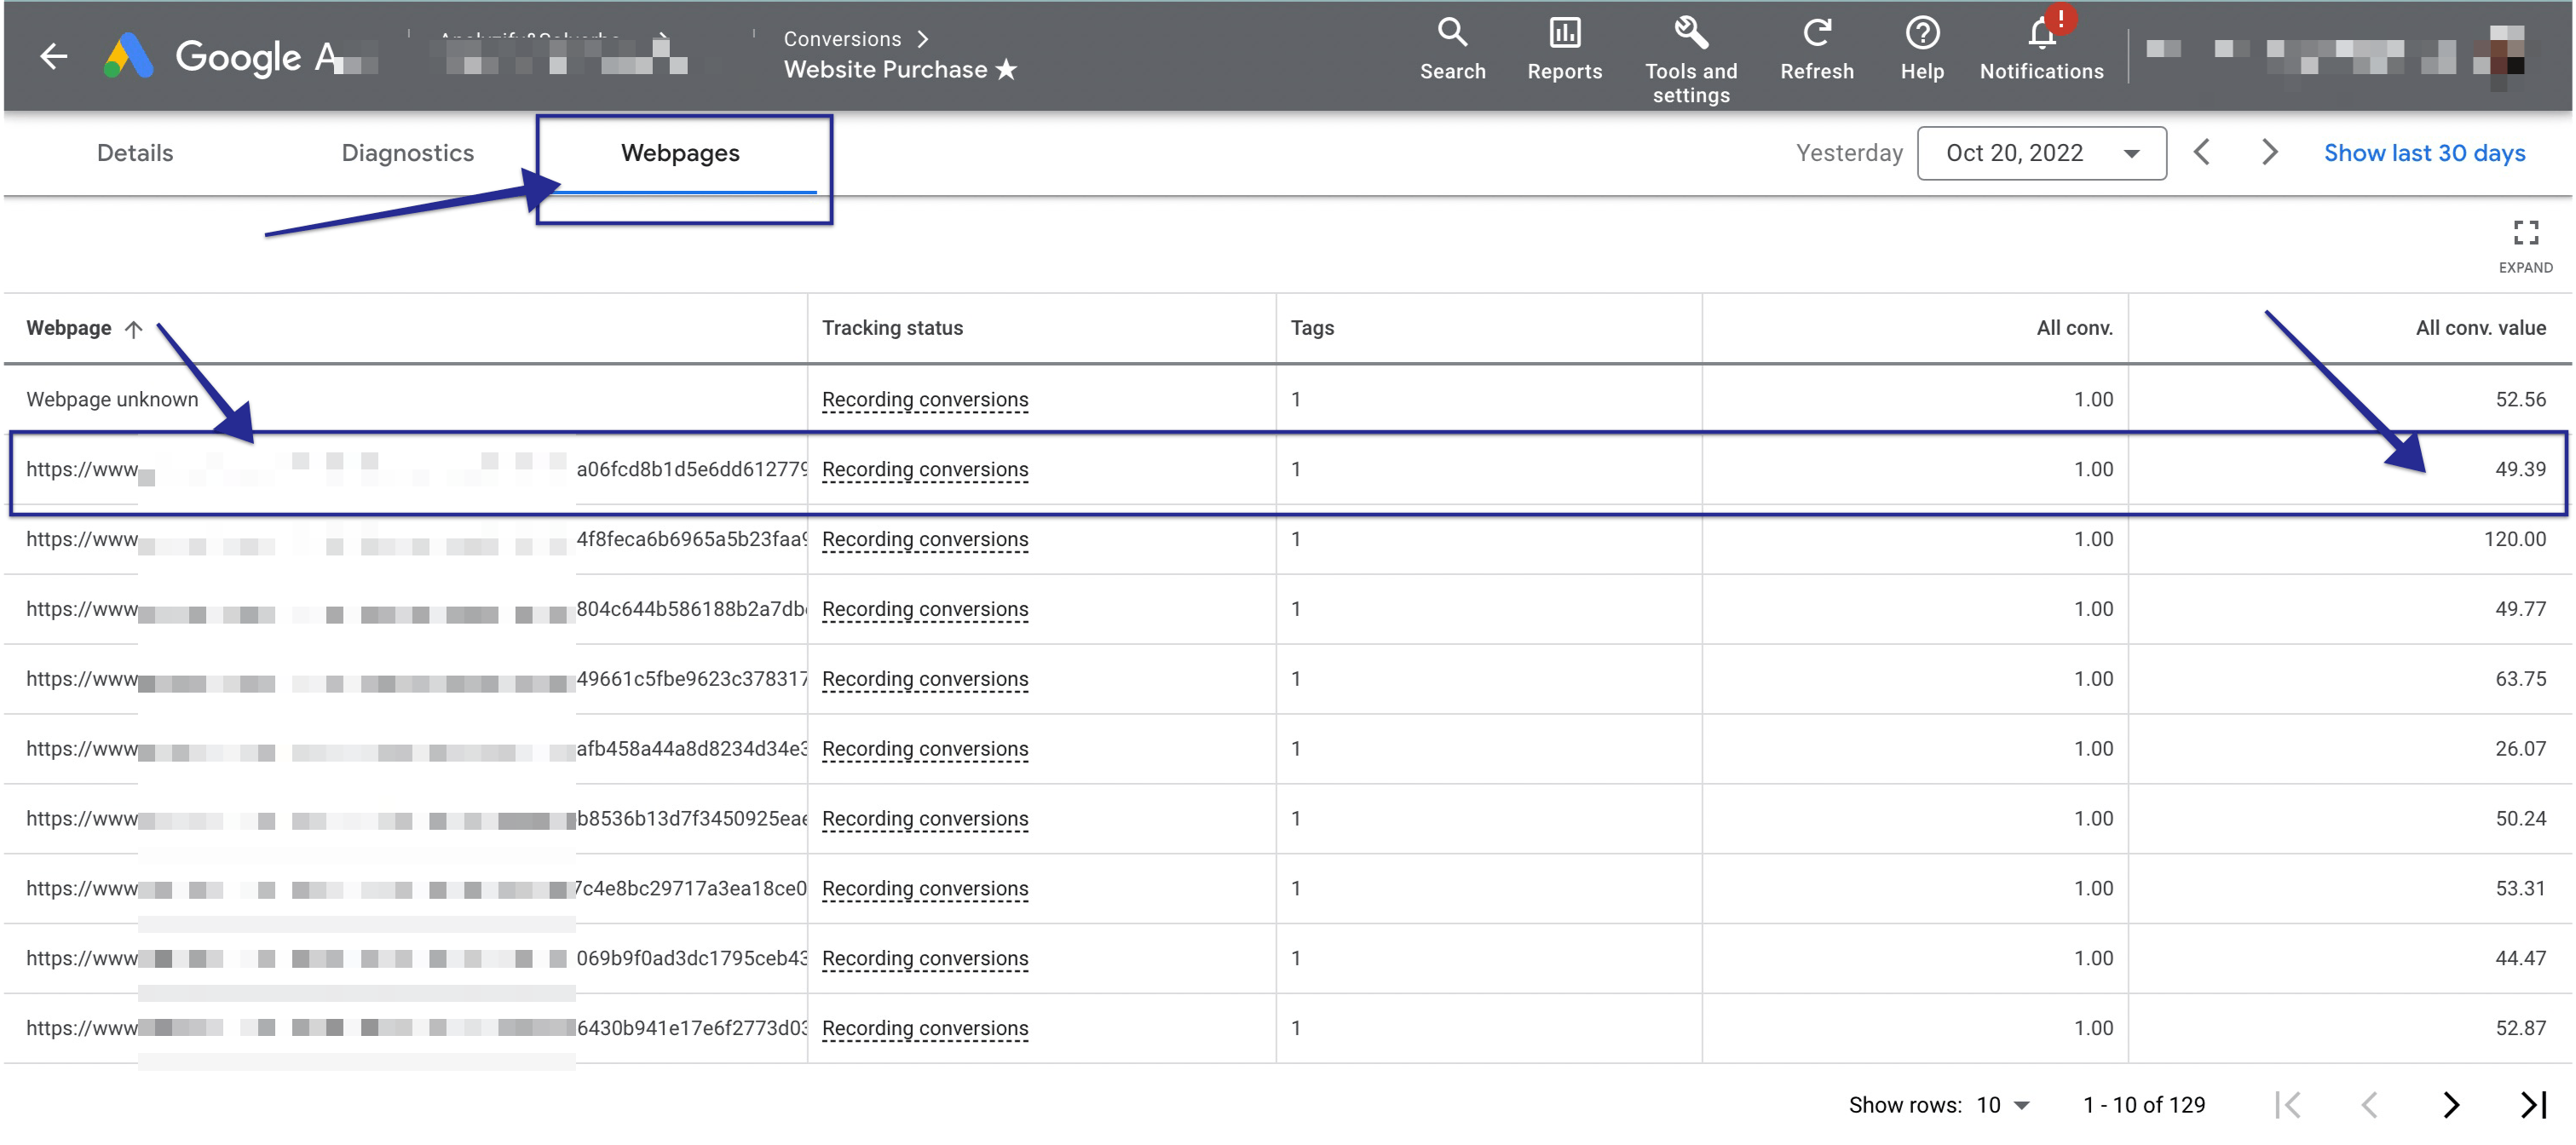The image size is (2576, 1145).
Task: Click the Conversions breadcrumb link
Action: (842, 38)
